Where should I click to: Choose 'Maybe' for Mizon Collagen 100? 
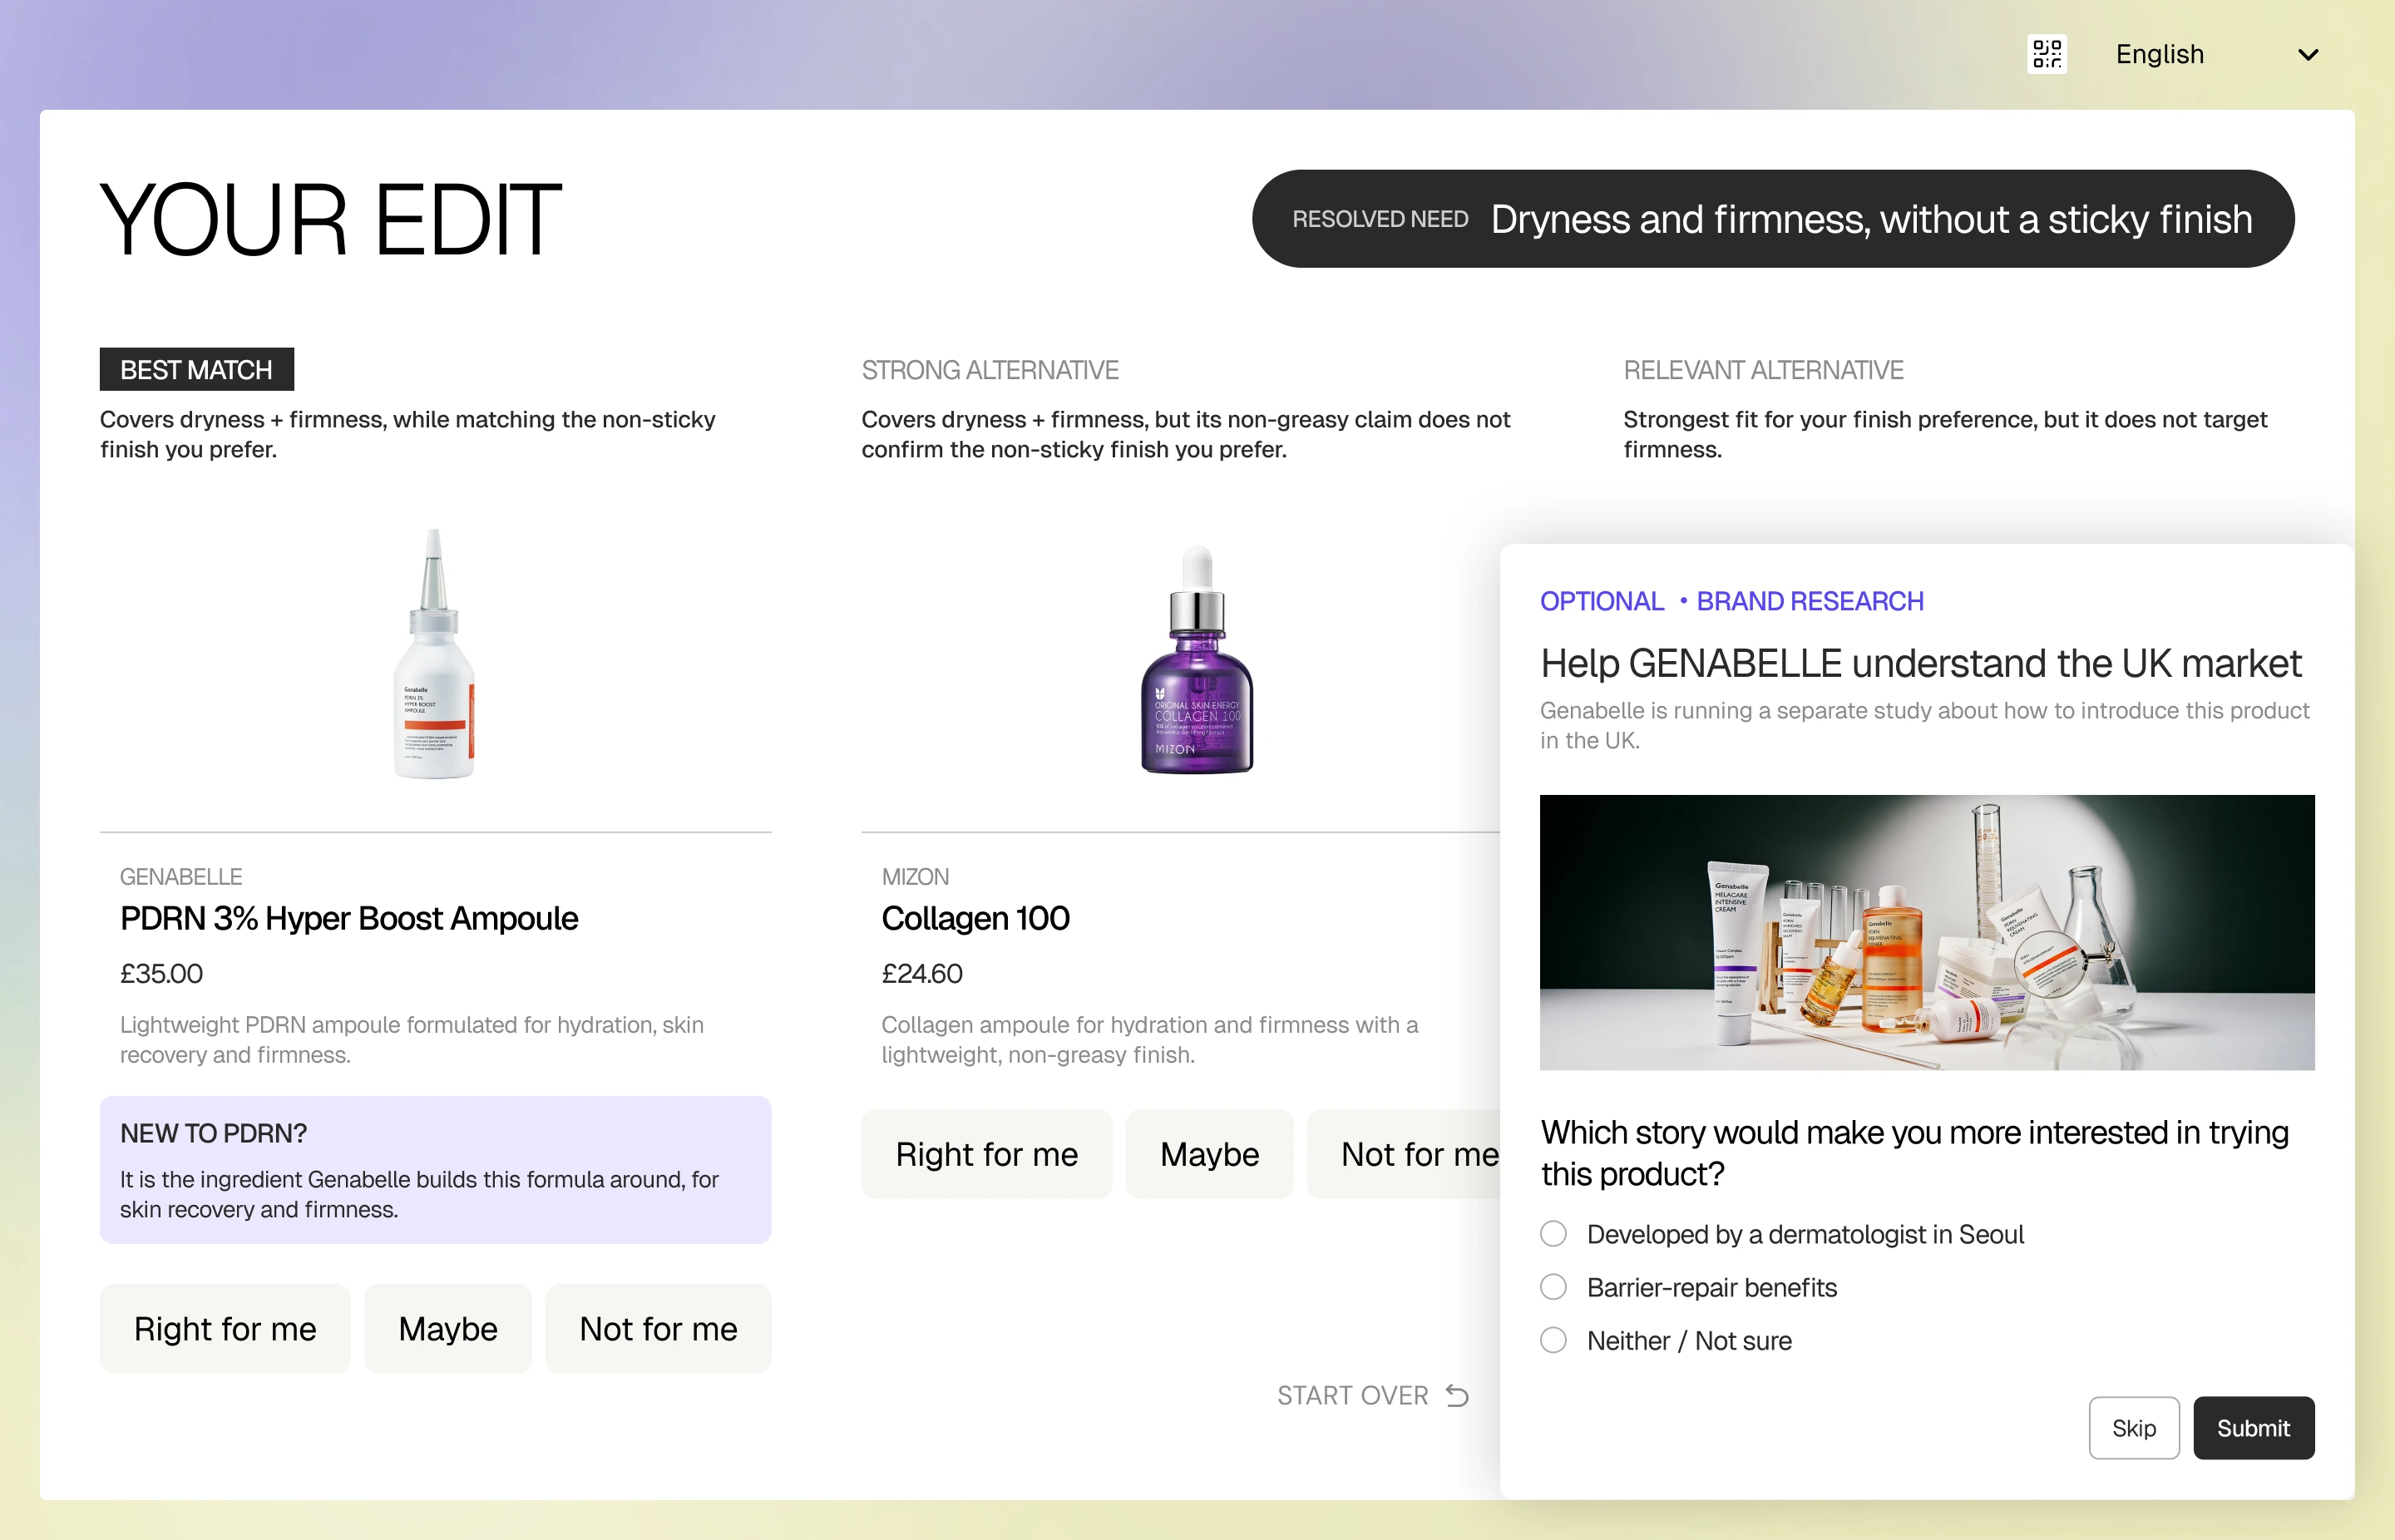1209,1154
